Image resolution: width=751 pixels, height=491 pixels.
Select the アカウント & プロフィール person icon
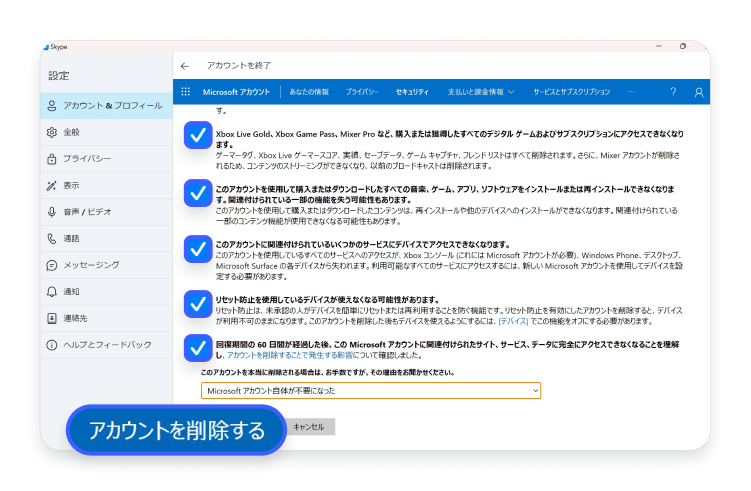click(x=52, y=106)
